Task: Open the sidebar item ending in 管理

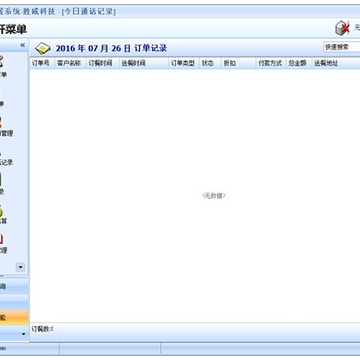Action: click(x=6, y=127)
